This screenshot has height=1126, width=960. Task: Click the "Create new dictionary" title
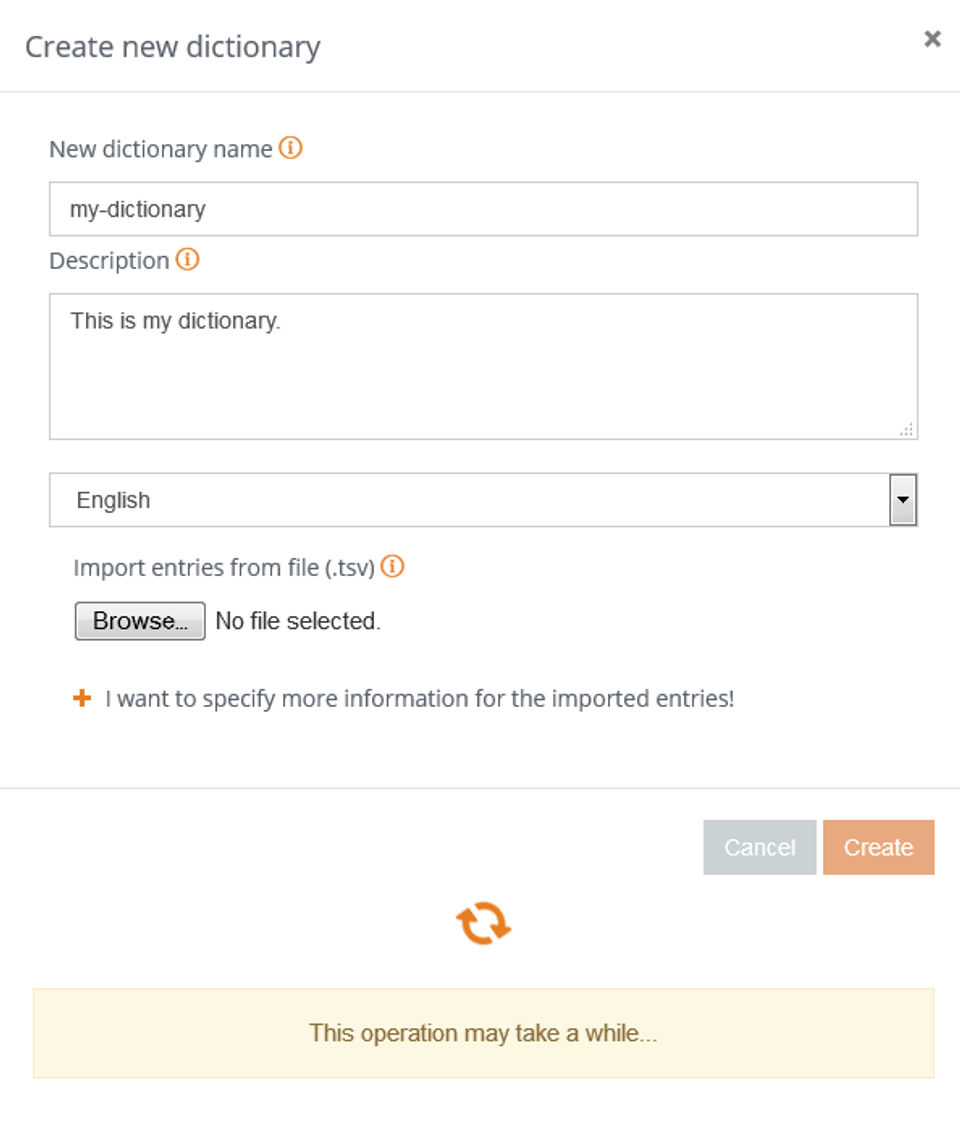[x=172, y=47]
